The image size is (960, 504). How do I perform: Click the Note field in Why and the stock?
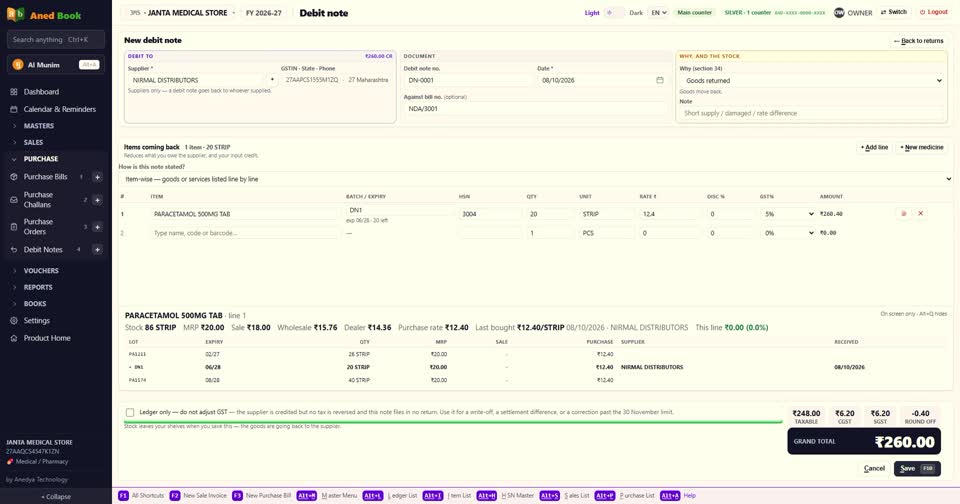tap(811, 113)
